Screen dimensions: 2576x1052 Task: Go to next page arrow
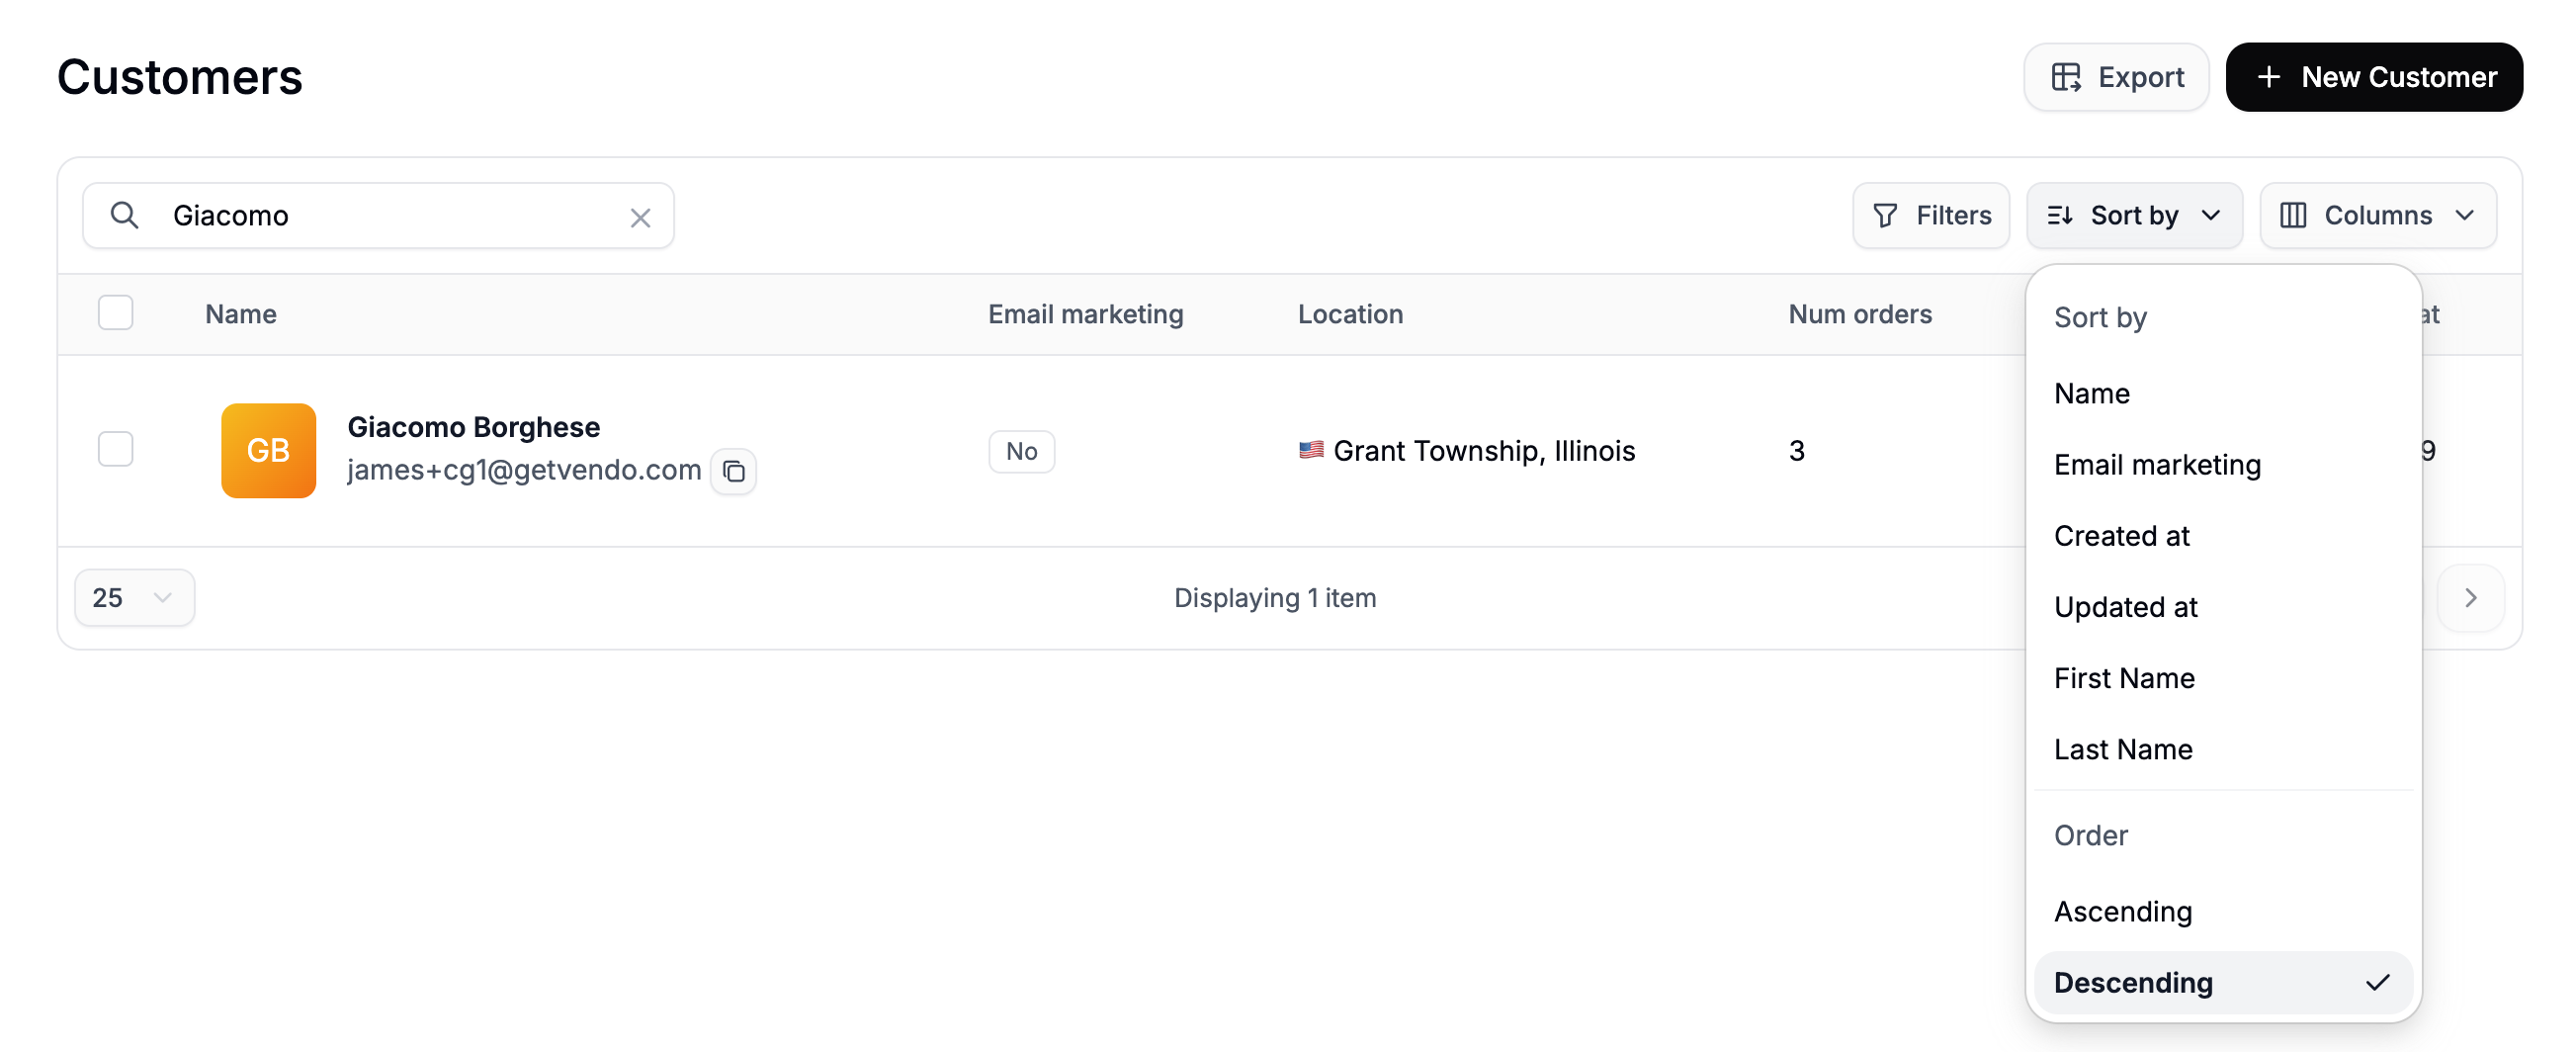click(x=2470, y=598)
